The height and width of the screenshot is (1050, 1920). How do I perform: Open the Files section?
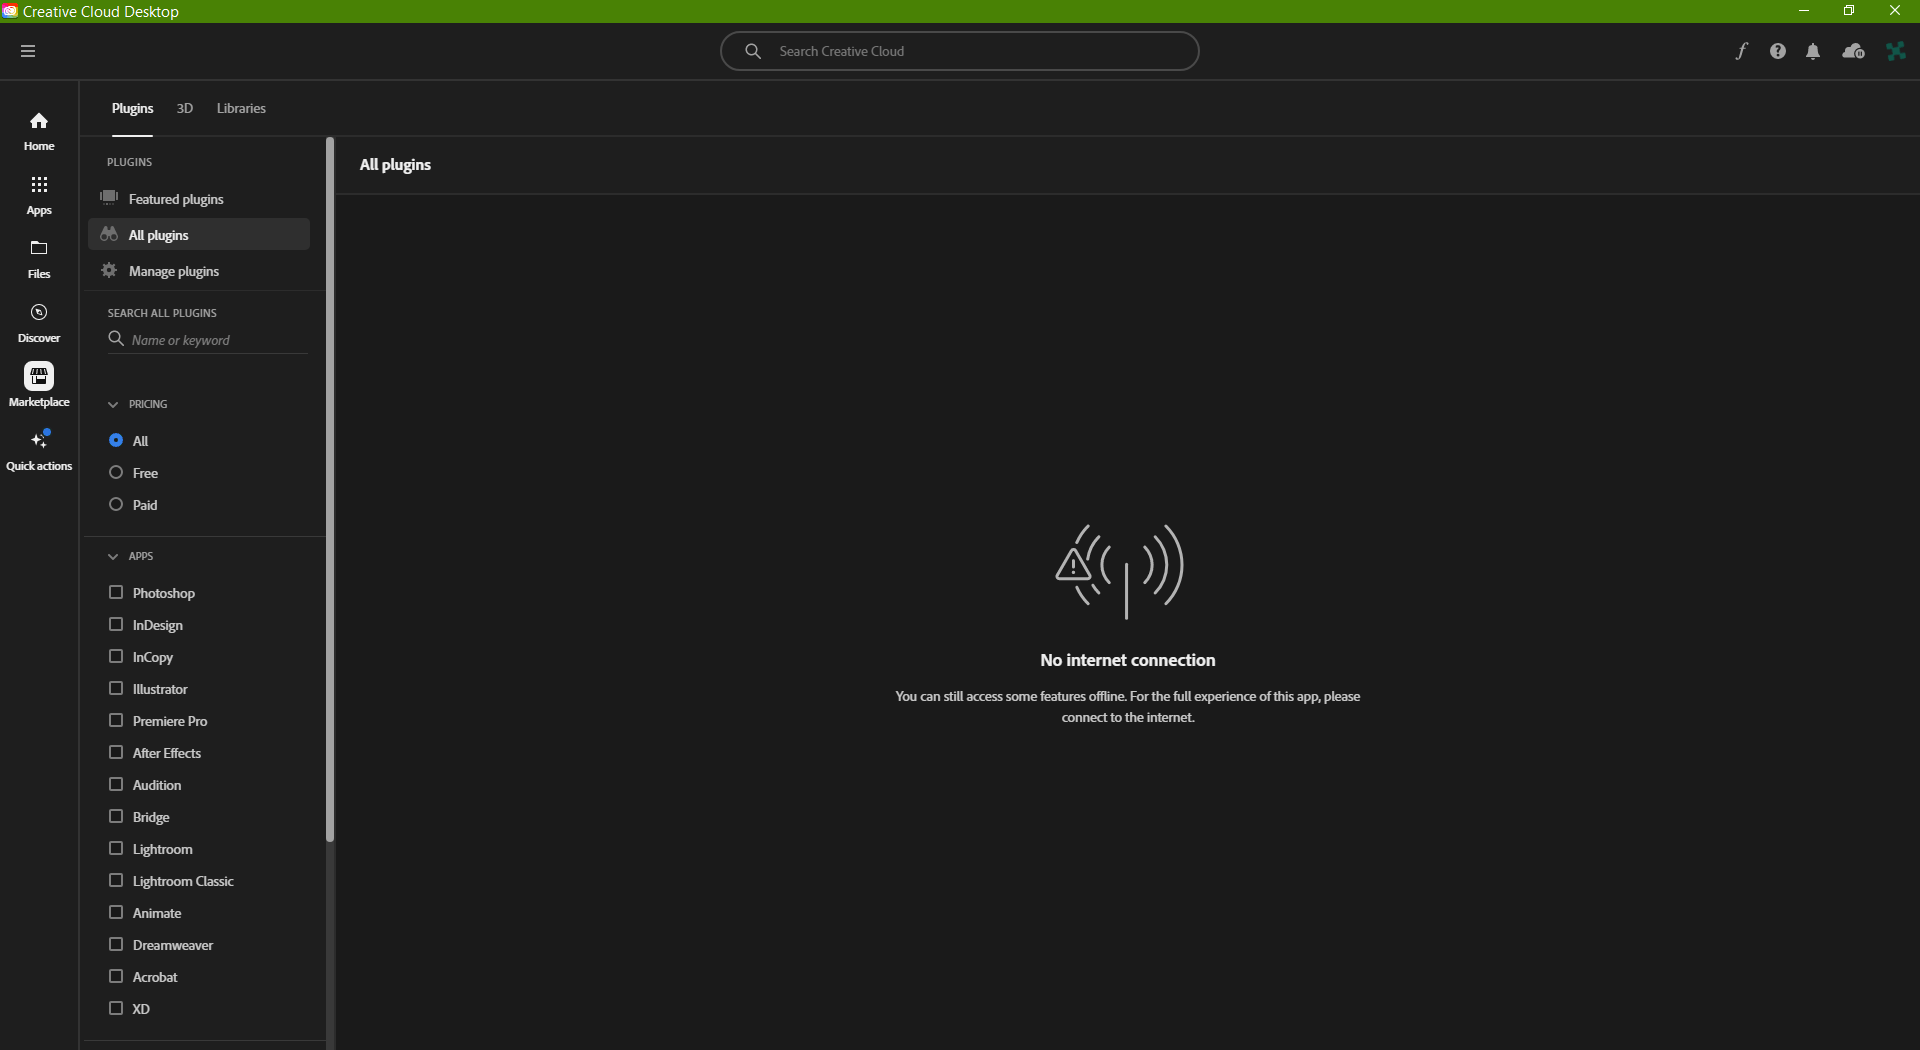(x=39, y=259)
